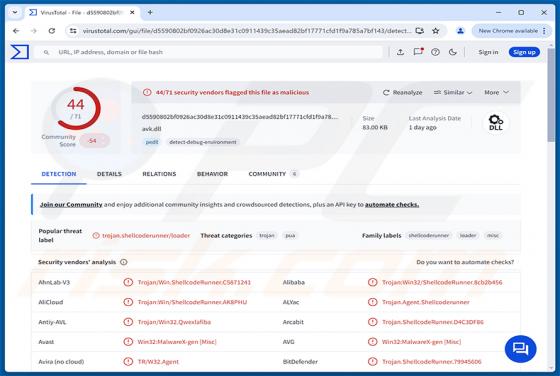Viewport: 560px width, 376px height.
Task: Click the Trojan/Win32.Qwexlafiba detection text
Action: 174,322
